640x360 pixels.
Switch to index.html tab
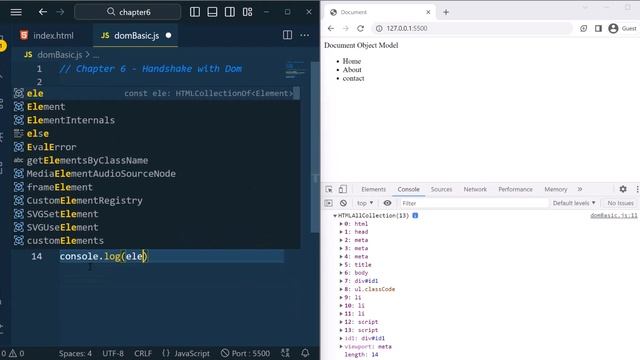[47, 36]
